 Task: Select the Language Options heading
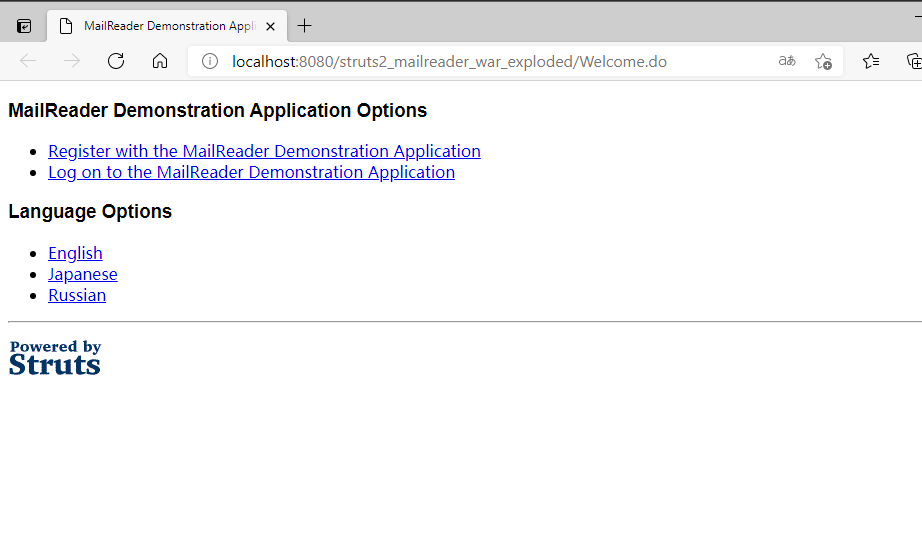pyautogui.click(x=90, y=212)
